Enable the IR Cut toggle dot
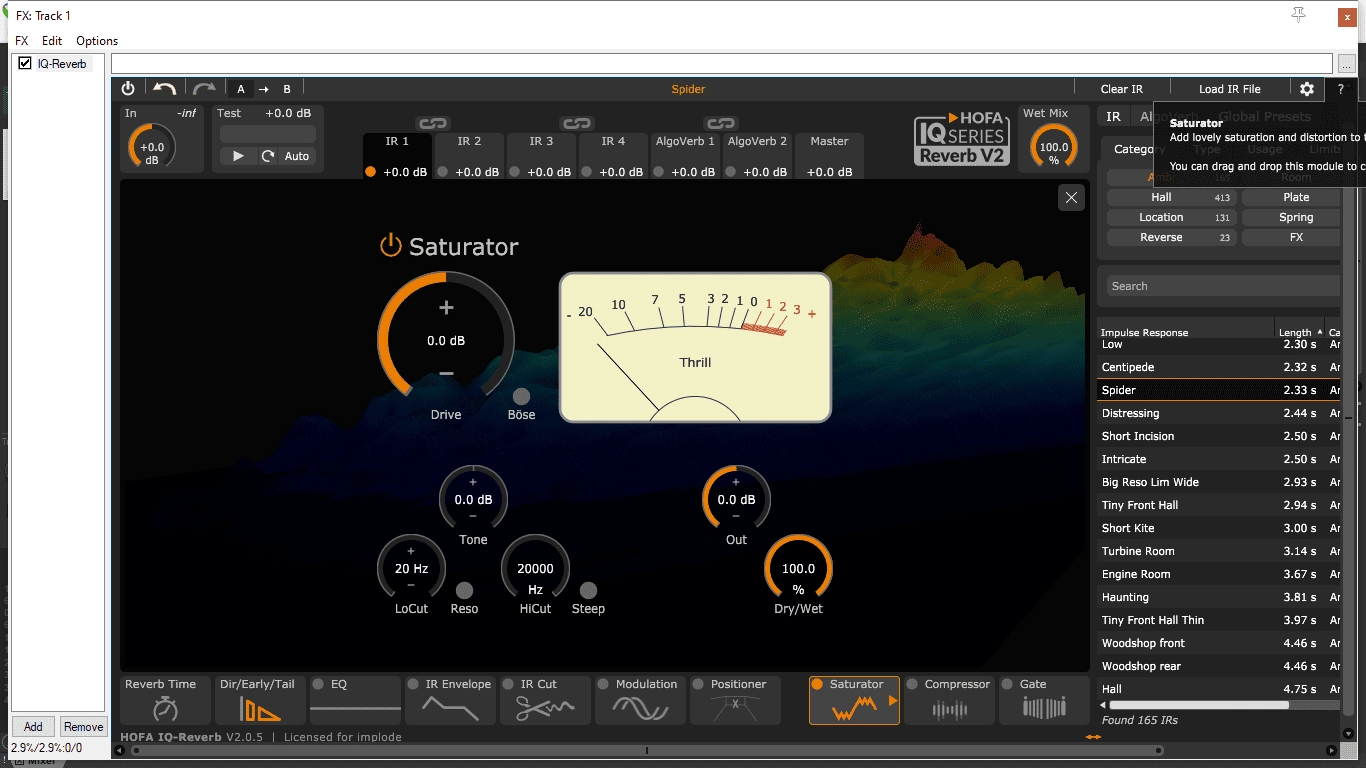Screen dimensions: 1366x768 [508, 685]
